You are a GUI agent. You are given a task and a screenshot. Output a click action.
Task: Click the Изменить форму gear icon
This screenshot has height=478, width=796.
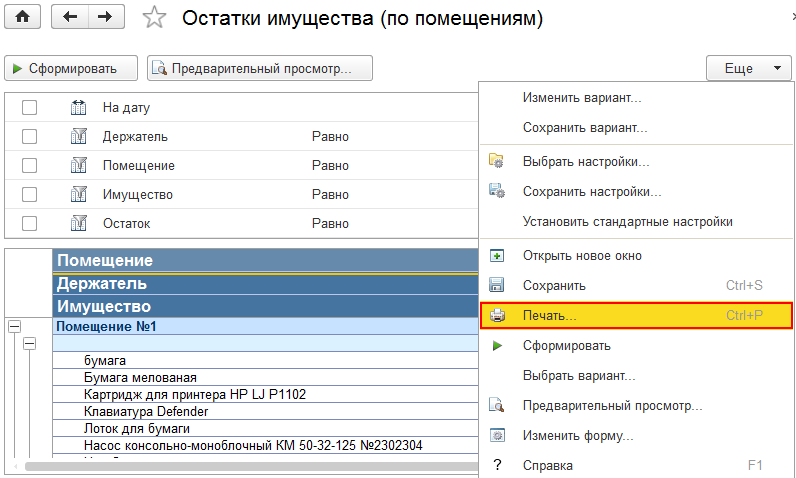tap(496, 435)
